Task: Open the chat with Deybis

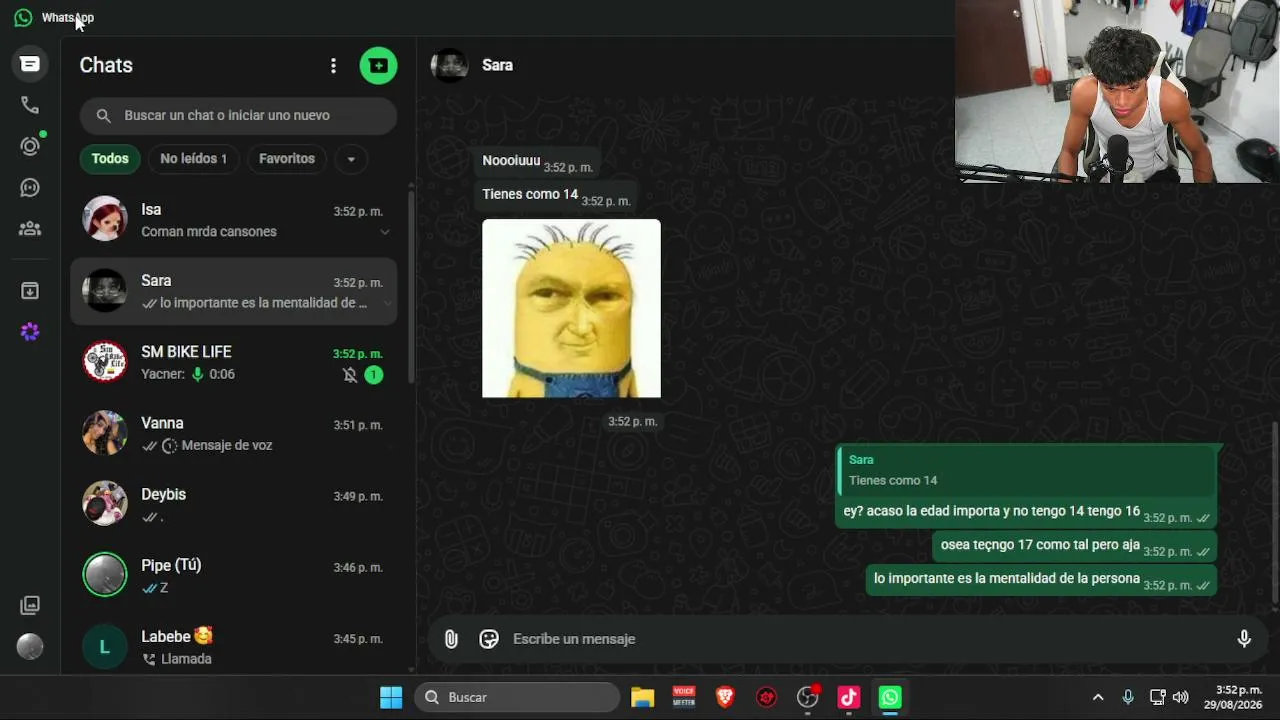Action: 233,504
